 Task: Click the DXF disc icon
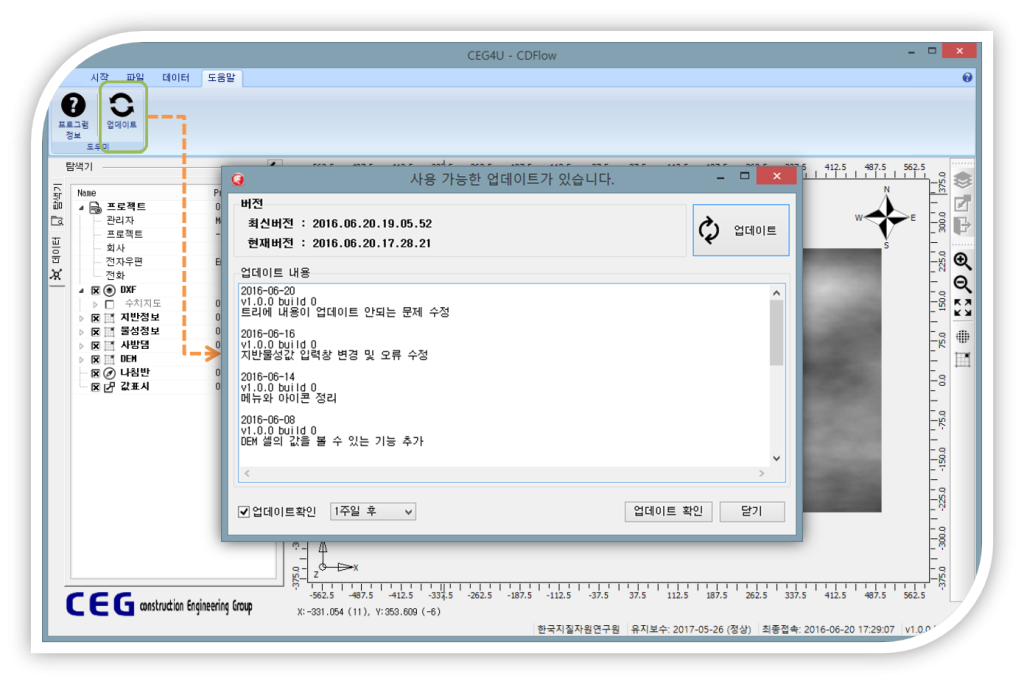pyautogui.click(x=110, y=290)
